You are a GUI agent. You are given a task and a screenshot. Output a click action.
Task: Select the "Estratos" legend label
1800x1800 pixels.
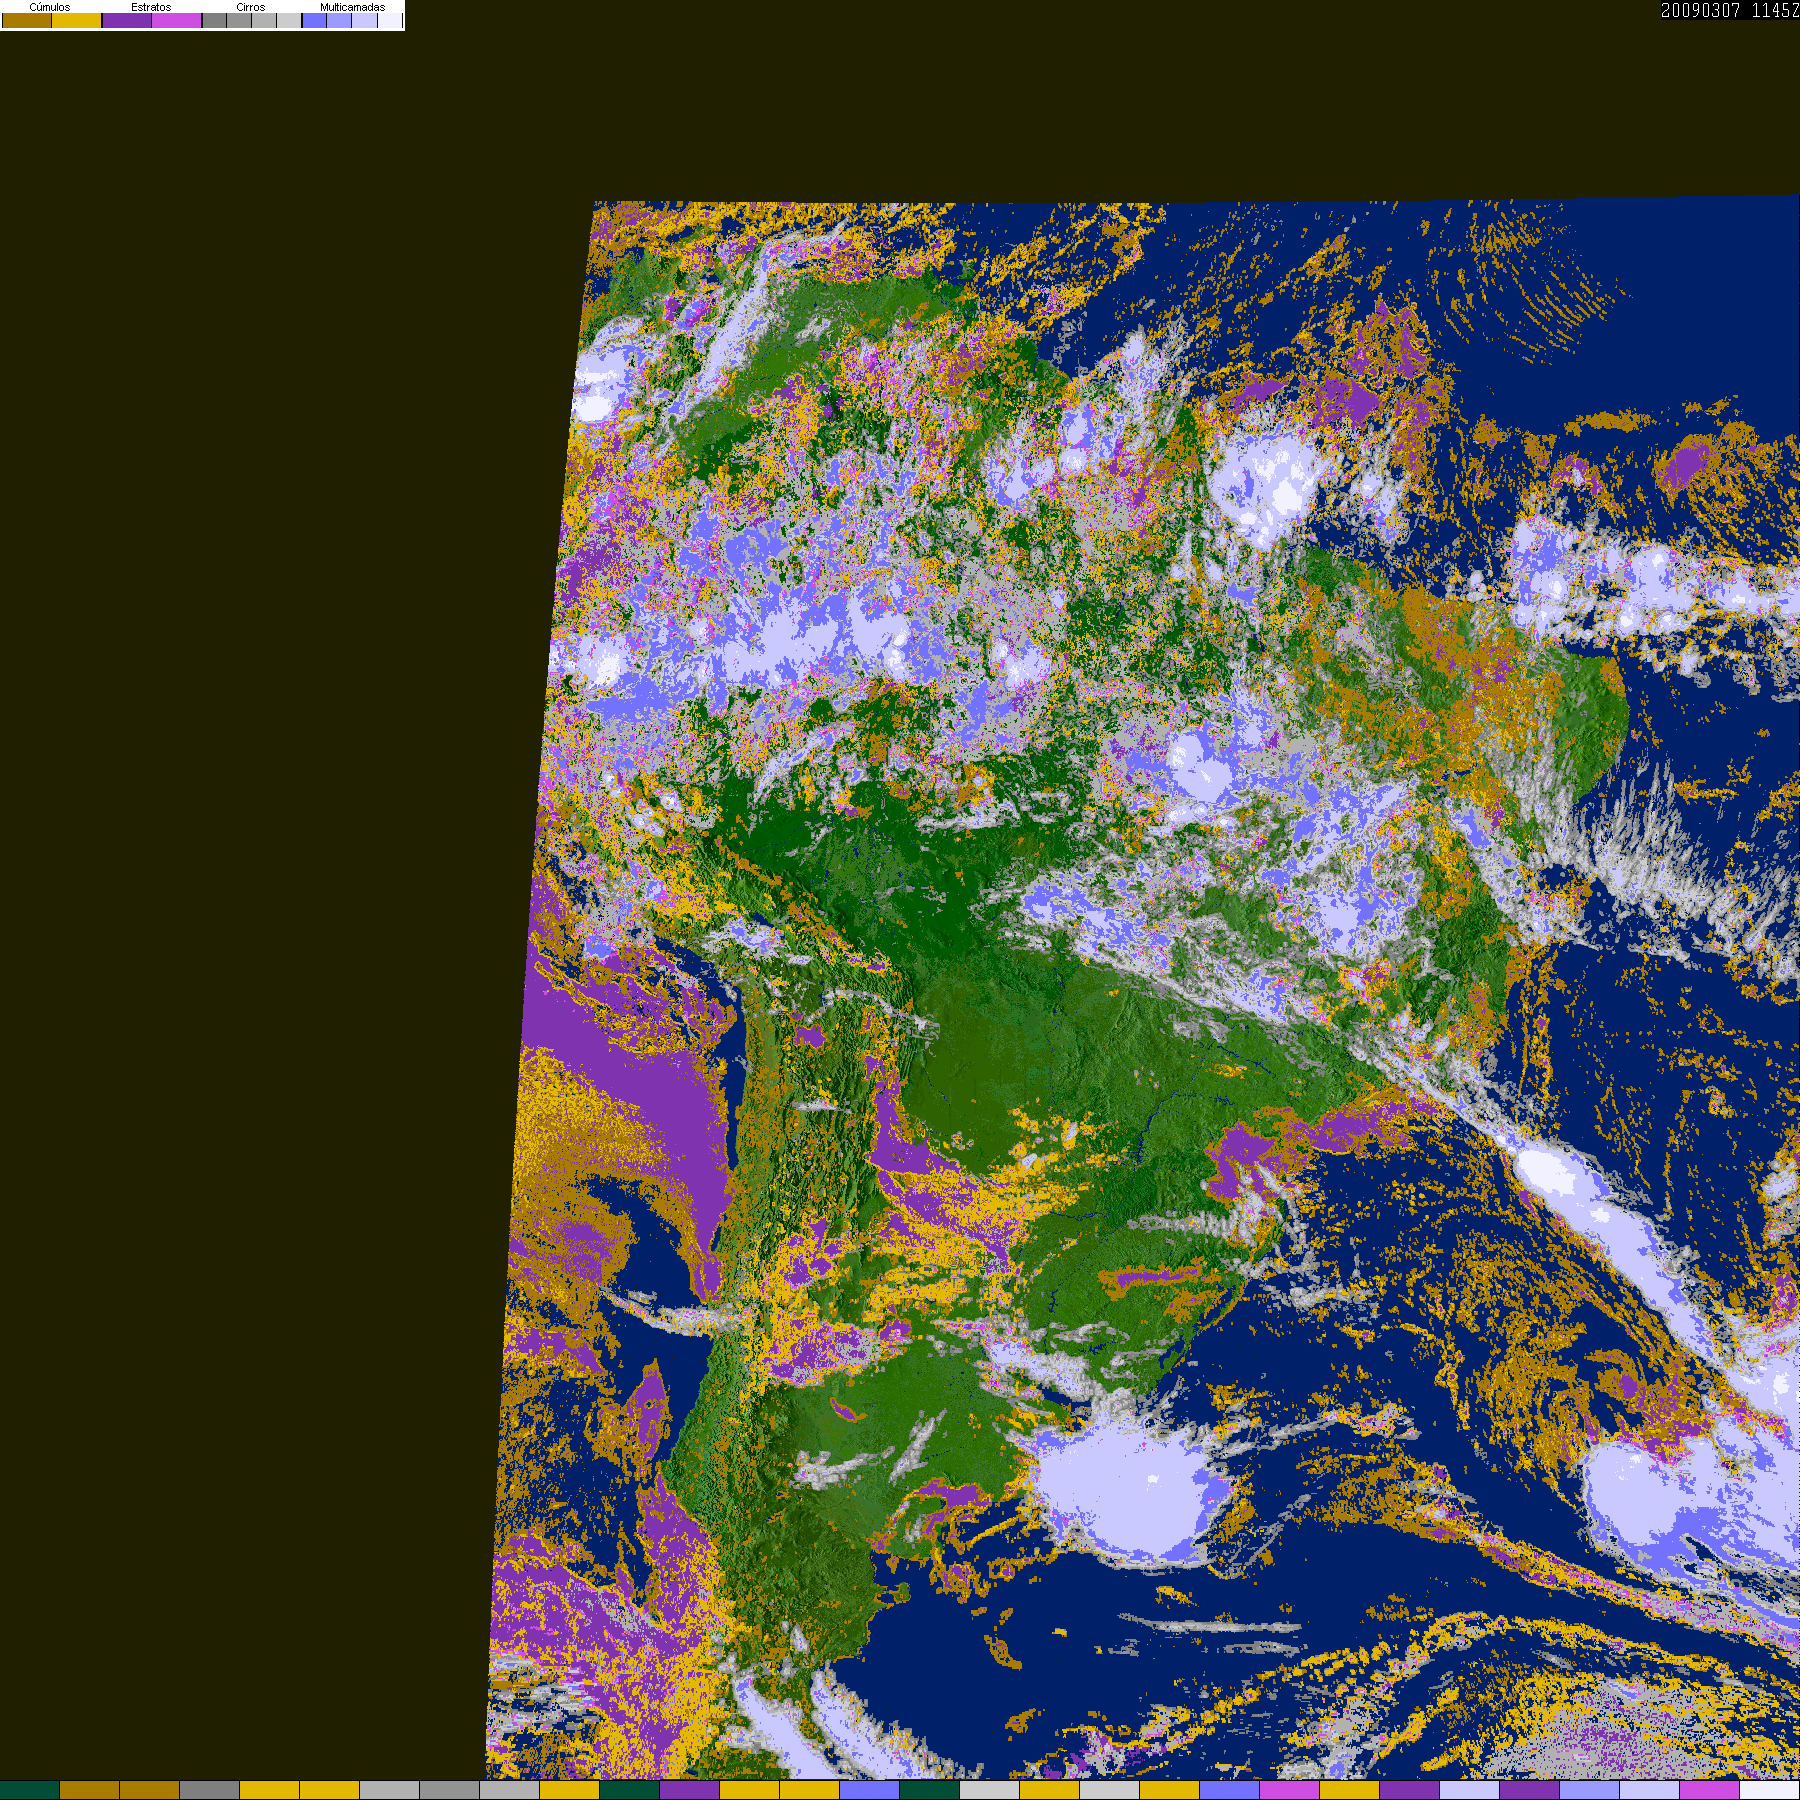[151, 7]
